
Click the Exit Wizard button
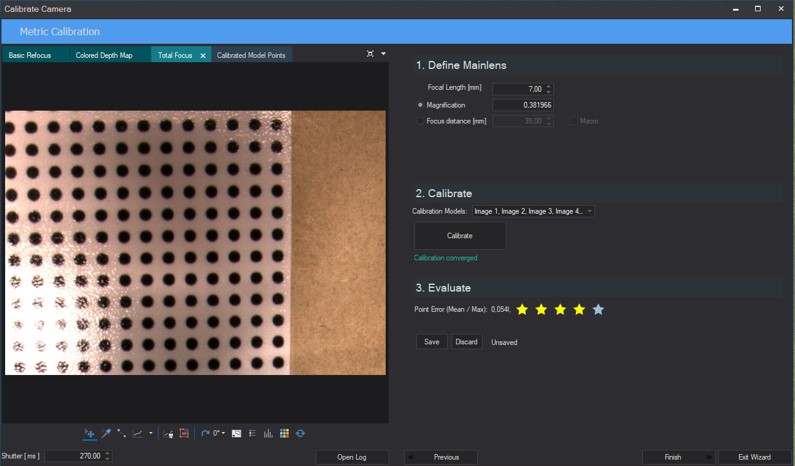click(754, 457)
